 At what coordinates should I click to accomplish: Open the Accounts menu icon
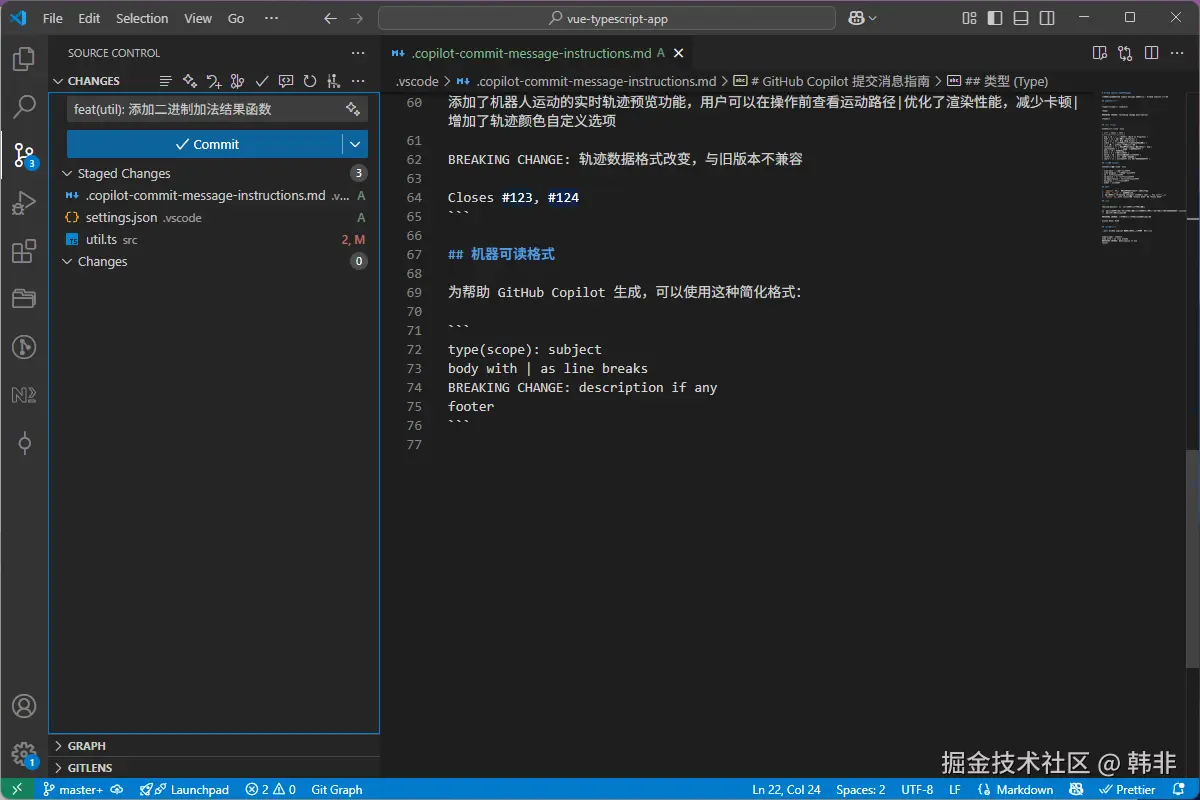click(24, 706)
